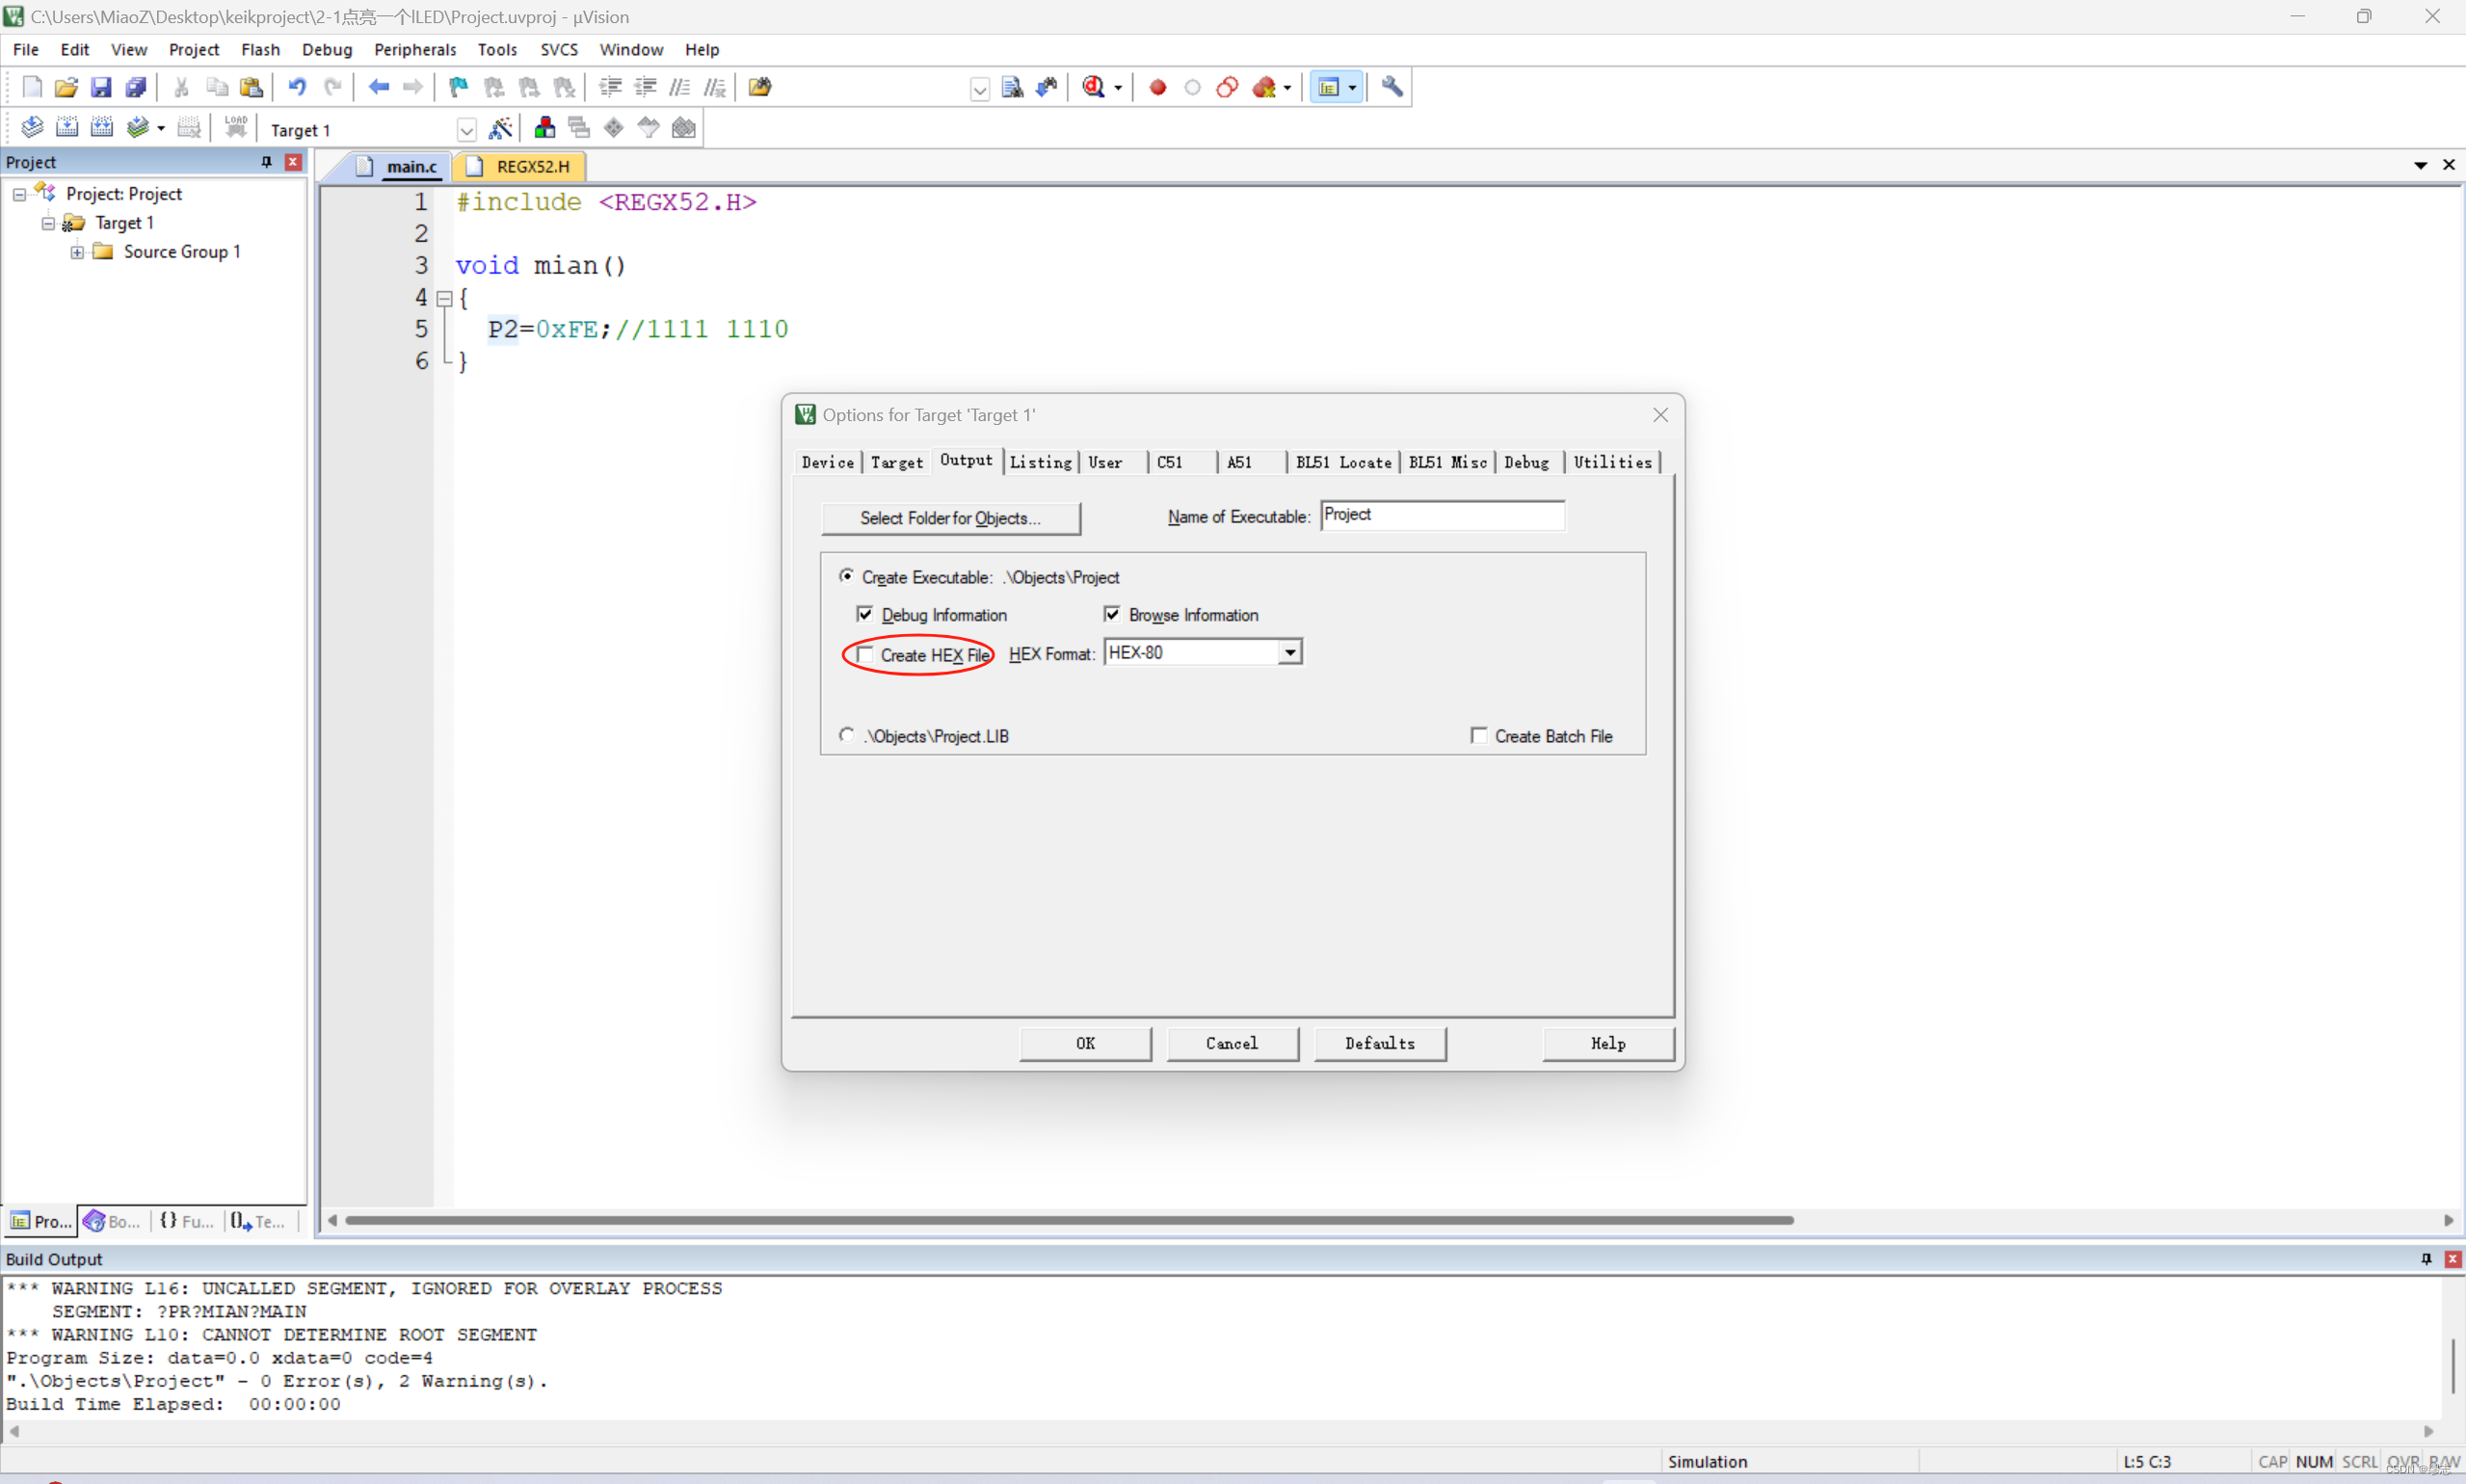2466x1484 pixels.
Task: Insert breakpoint with the red dot icon
Action: pyautogui.click(x=1158, y=87)
